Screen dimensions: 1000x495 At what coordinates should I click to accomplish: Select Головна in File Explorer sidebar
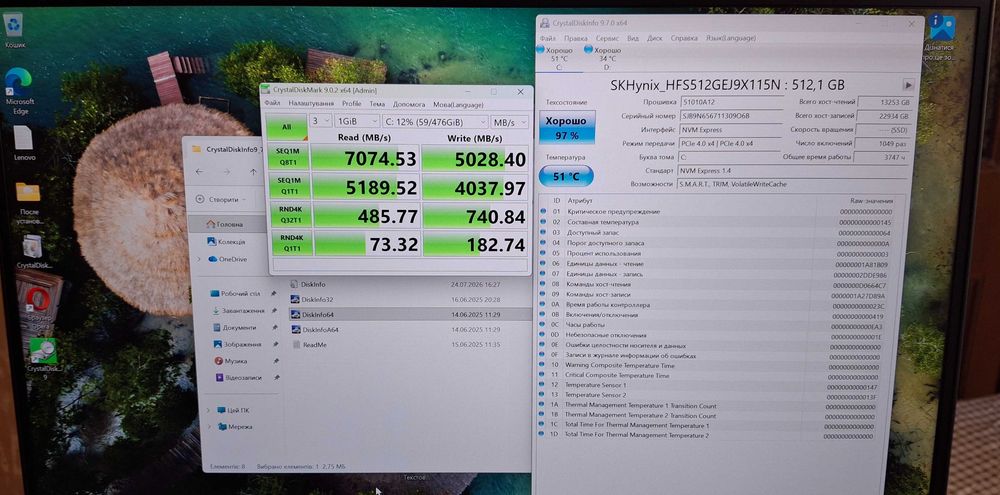pyautogui.click(x=228, y=224)
